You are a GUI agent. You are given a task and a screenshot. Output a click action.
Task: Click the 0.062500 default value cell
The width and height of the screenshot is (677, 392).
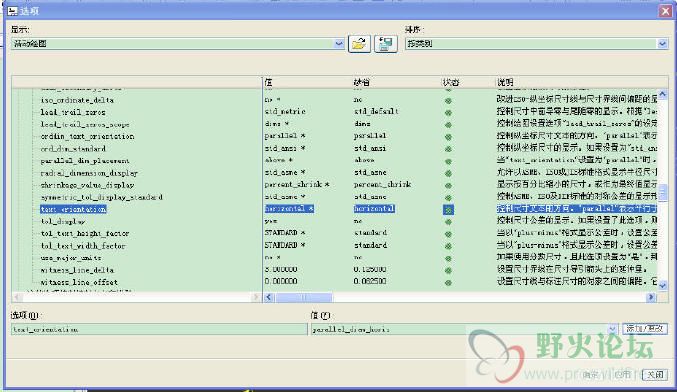tap(370, 281)
